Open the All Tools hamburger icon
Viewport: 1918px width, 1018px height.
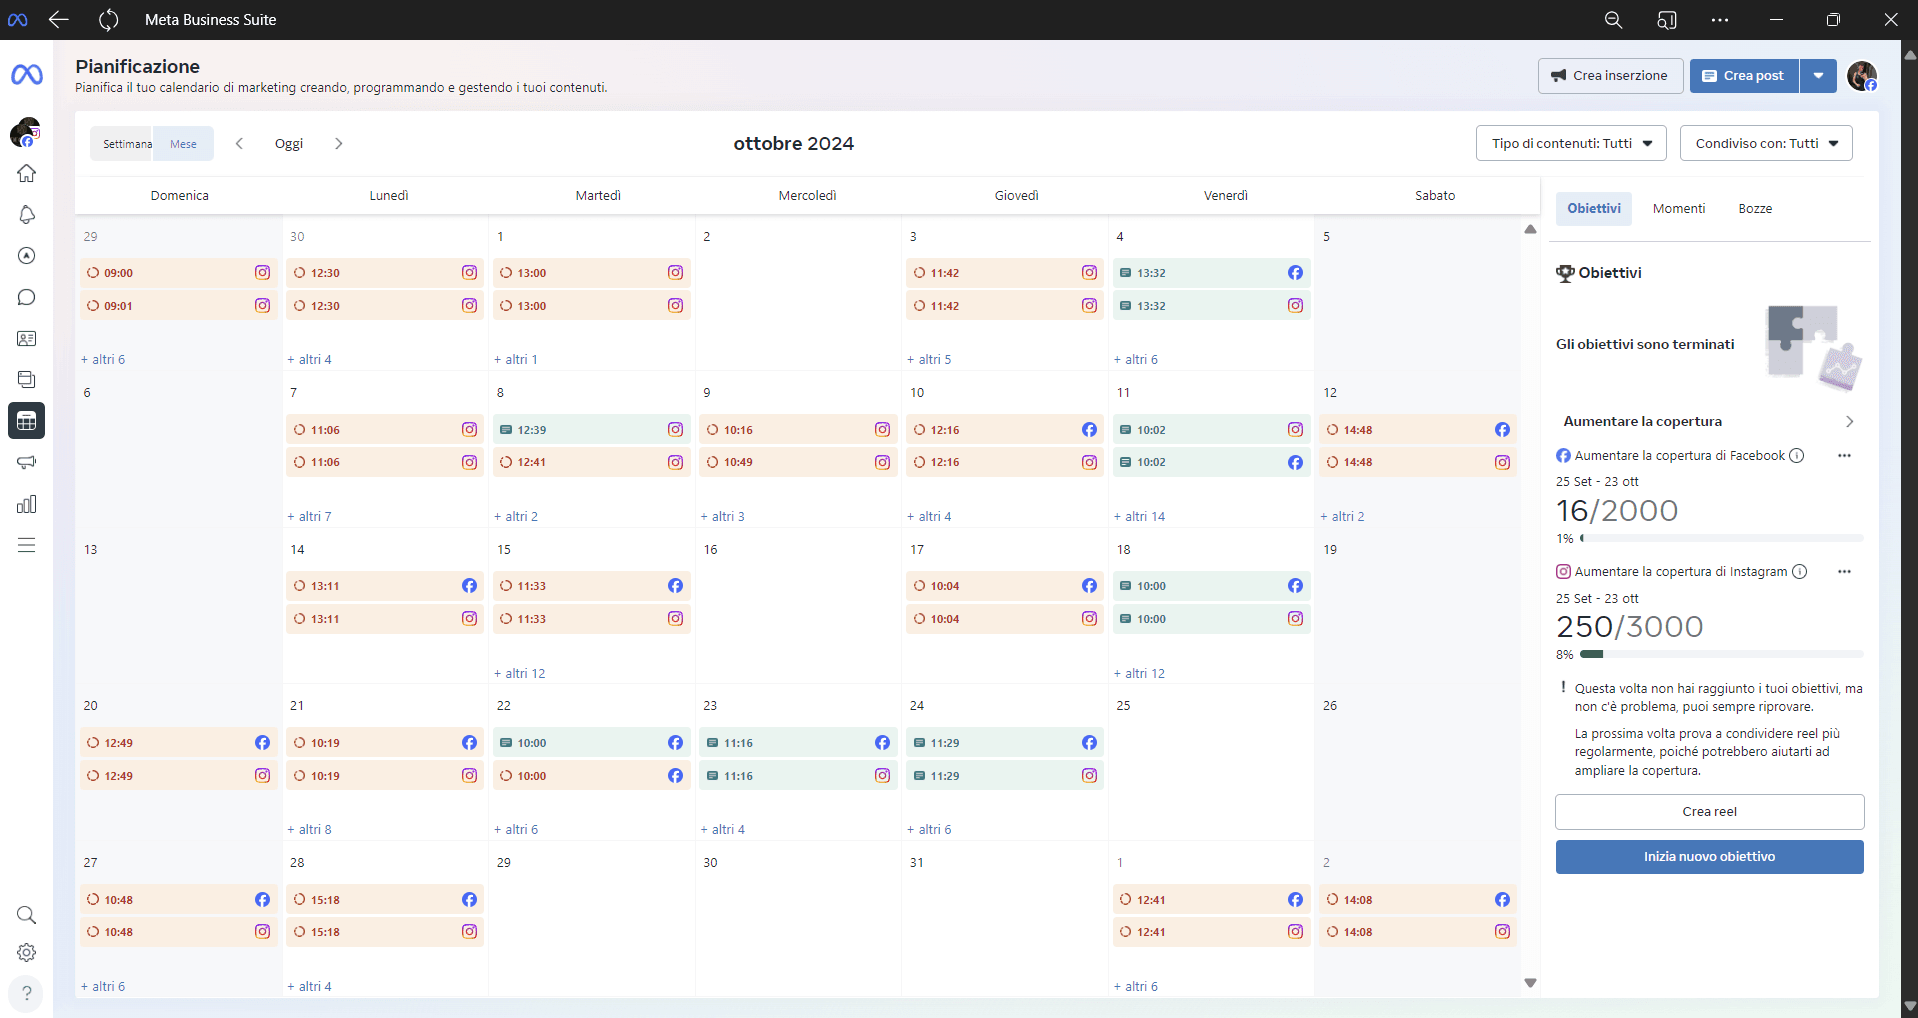[26, 545]
